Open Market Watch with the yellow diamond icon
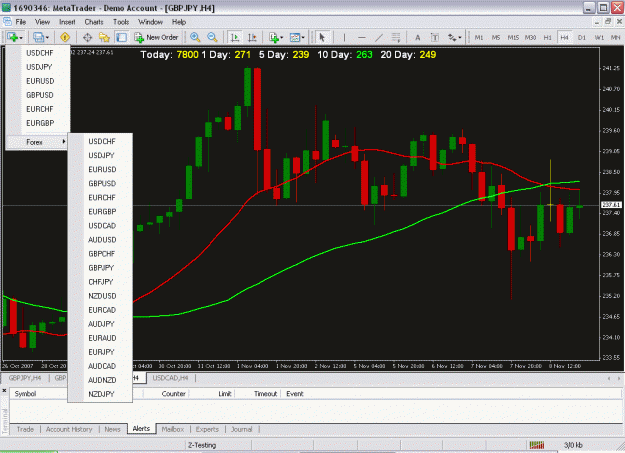The image size is (625, 453). (x=65, y=37)
